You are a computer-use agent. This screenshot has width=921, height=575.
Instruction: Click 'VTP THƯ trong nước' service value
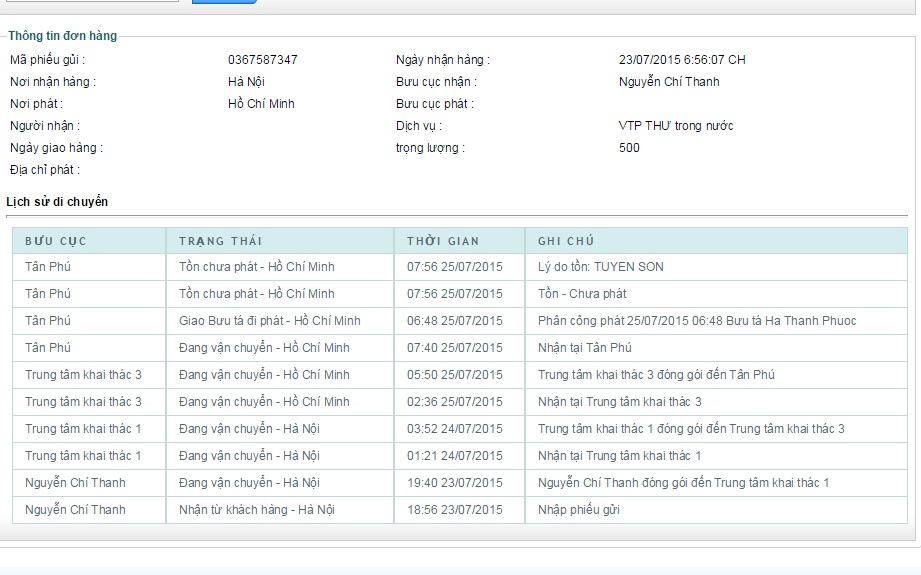675,126
